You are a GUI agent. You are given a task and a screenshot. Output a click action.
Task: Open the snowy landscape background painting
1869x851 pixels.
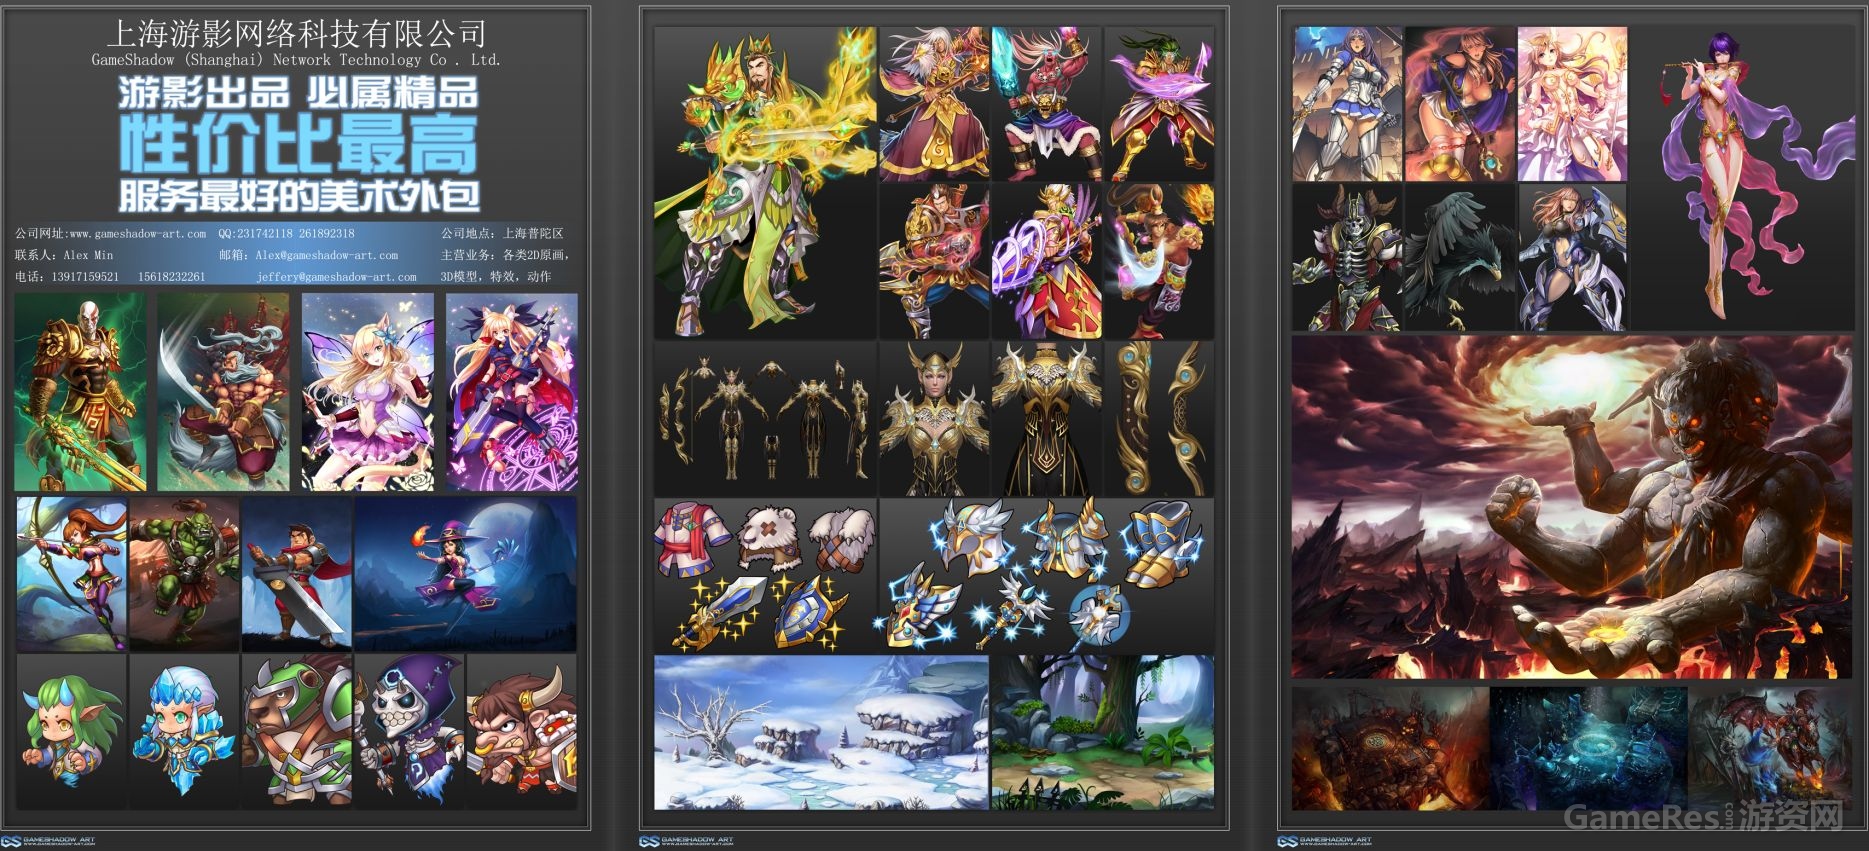point(821,732)
